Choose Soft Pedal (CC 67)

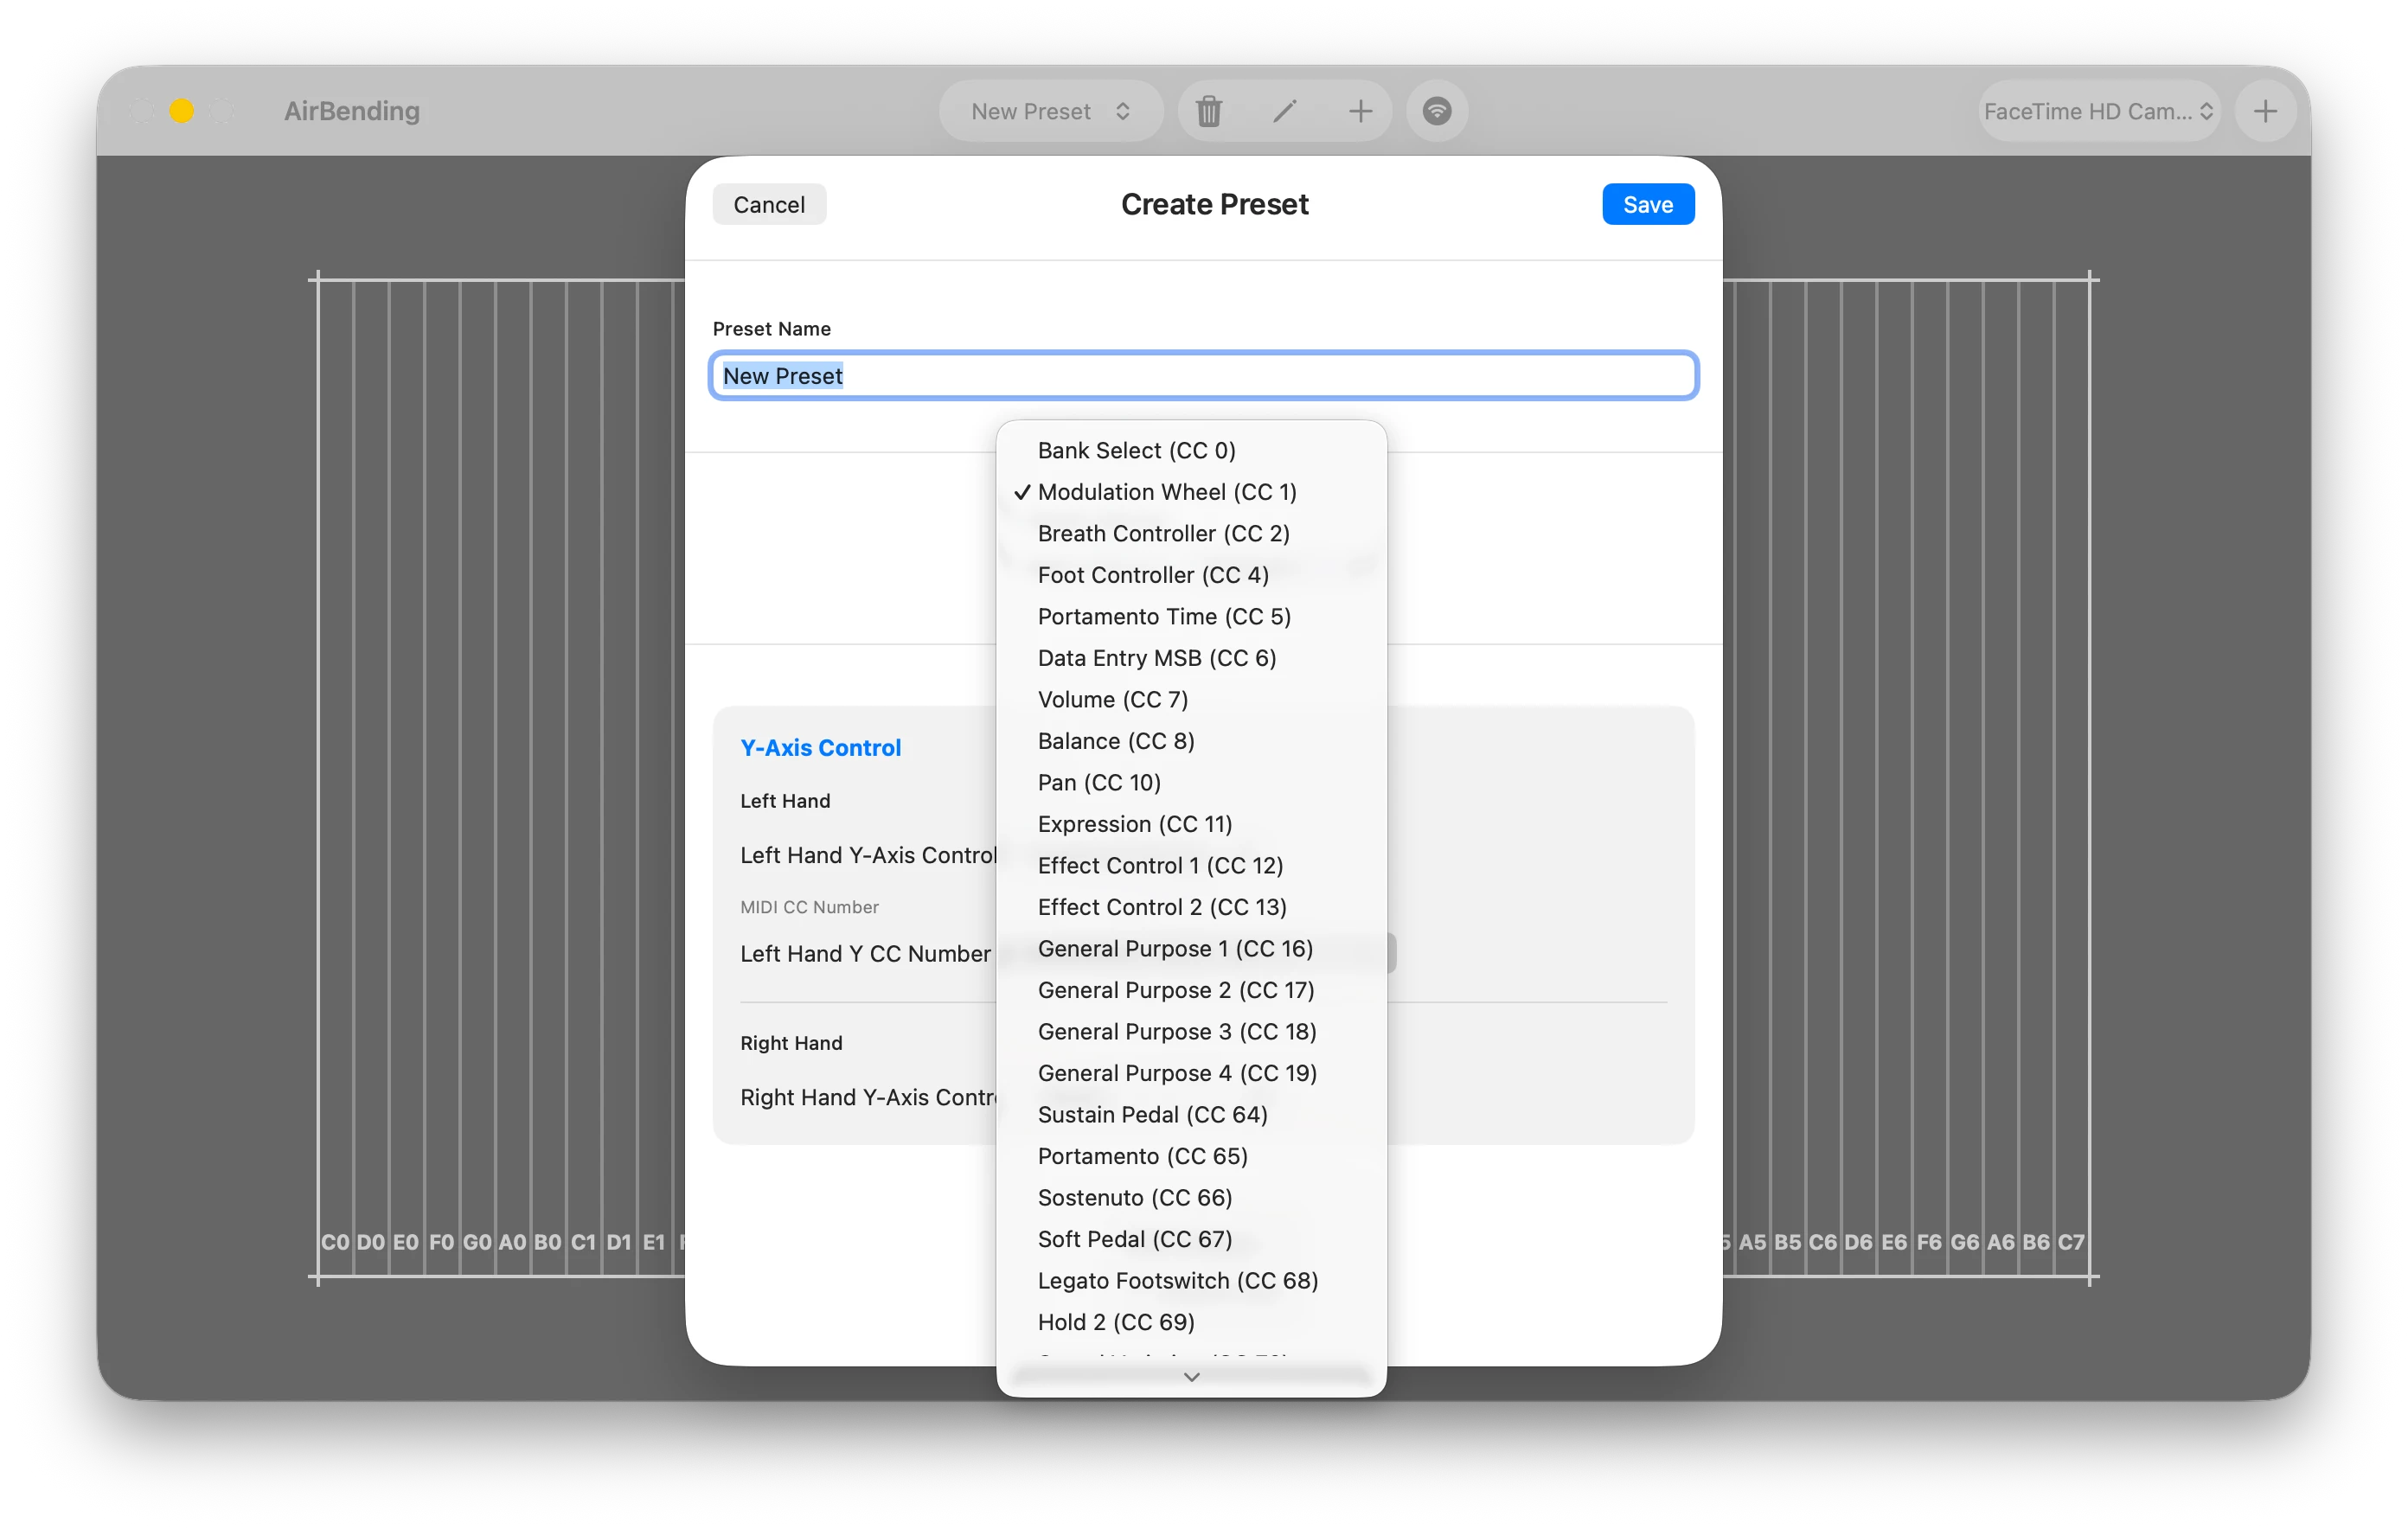point(1134,1238)
